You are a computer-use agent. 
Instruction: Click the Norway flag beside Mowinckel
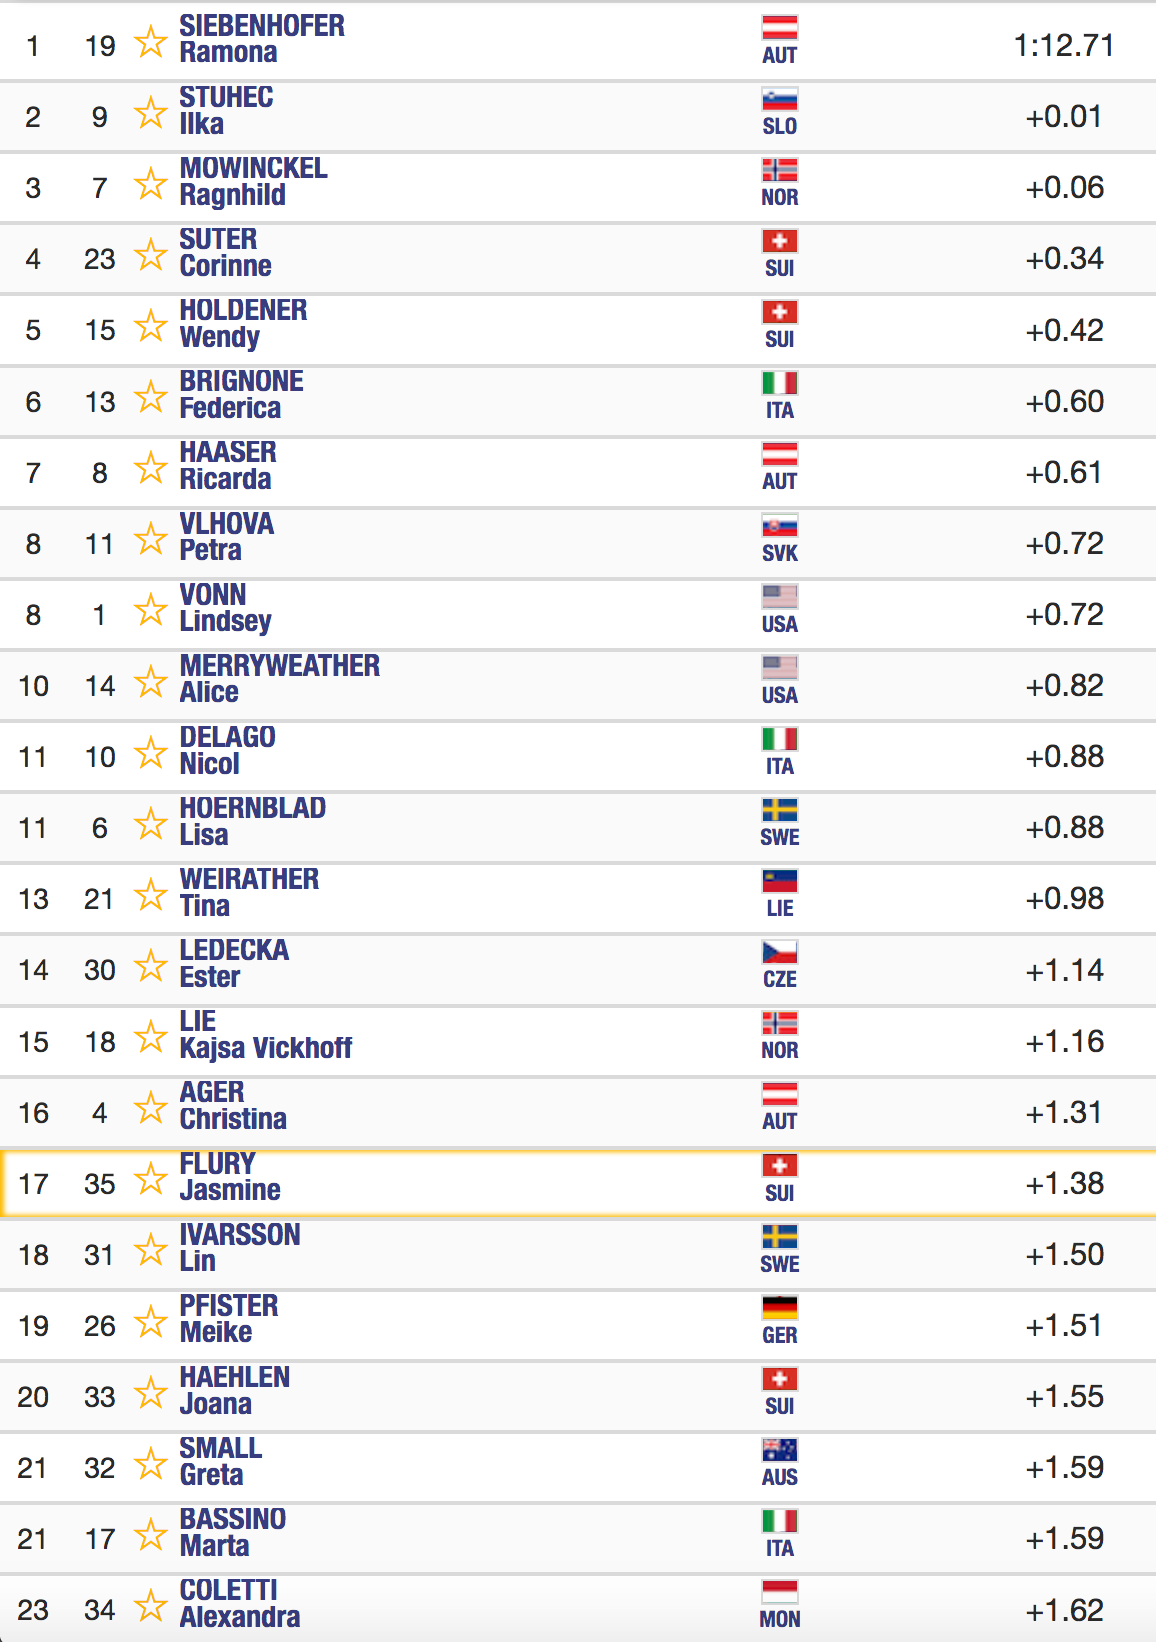780,169
